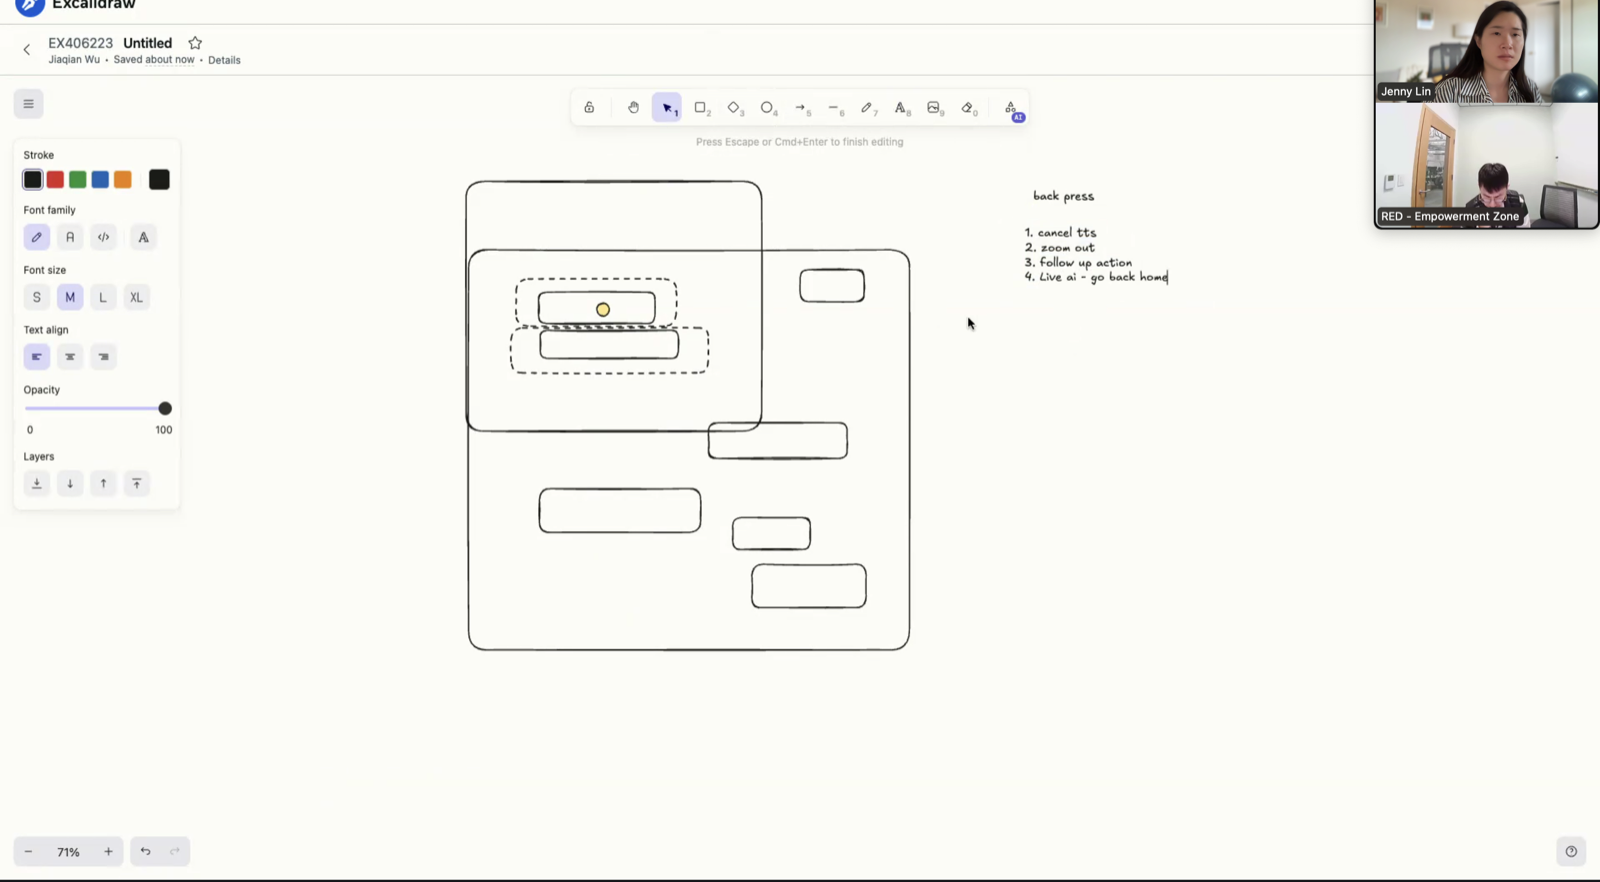This screenshot has height=882, width=1600.
Task: Reset zoom at 71% label
Action: pyautogui.click(x=68, y=852)
